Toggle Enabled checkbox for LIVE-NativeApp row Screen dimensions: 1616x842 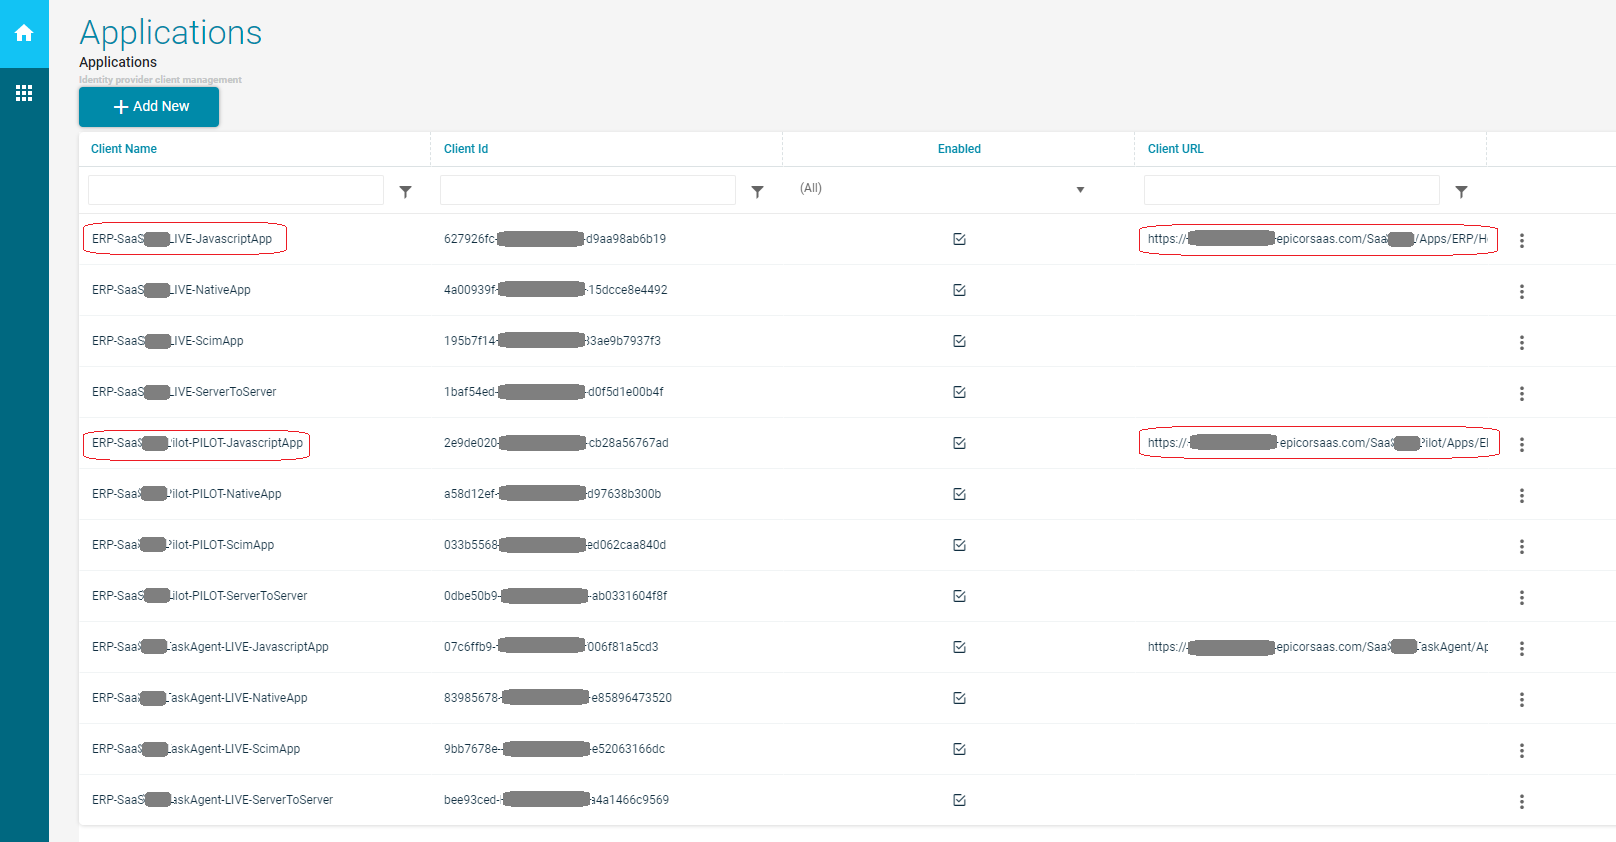click(959, 290)
